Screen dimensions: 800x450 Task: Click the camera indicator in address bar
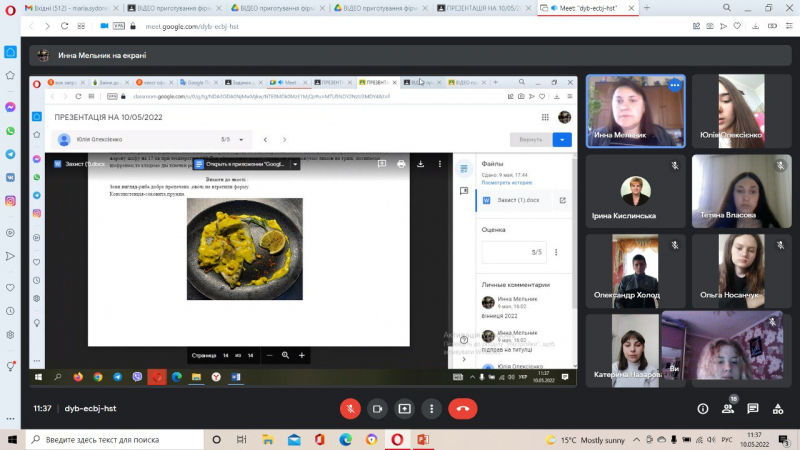pos(104,26)
